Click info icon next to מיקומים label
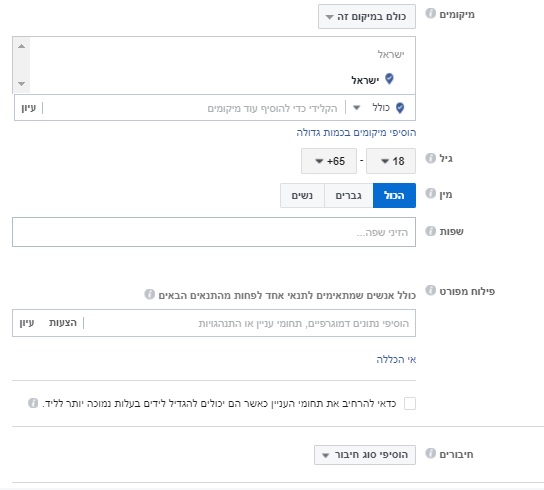The height and width of the screenshot is (490, 544). tap(430, 14)
